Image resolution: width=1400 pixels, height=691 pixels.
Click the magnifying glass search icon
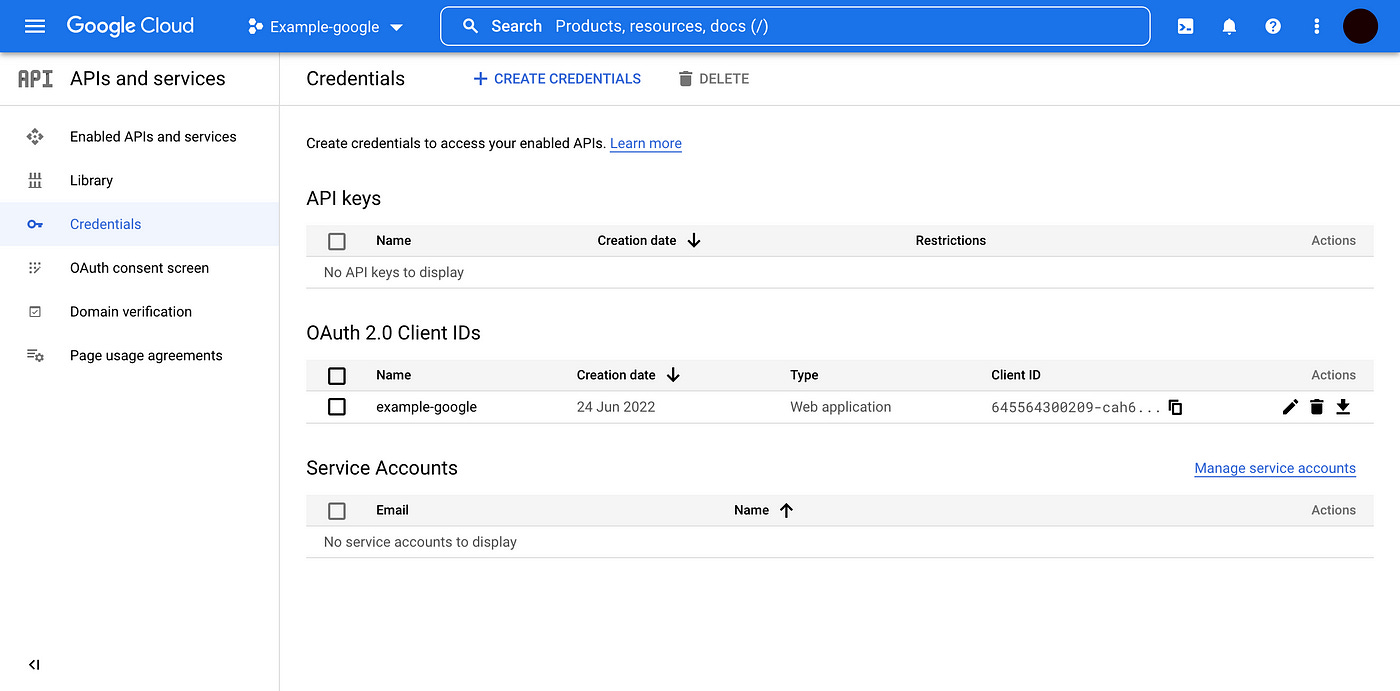coord(470,26)
